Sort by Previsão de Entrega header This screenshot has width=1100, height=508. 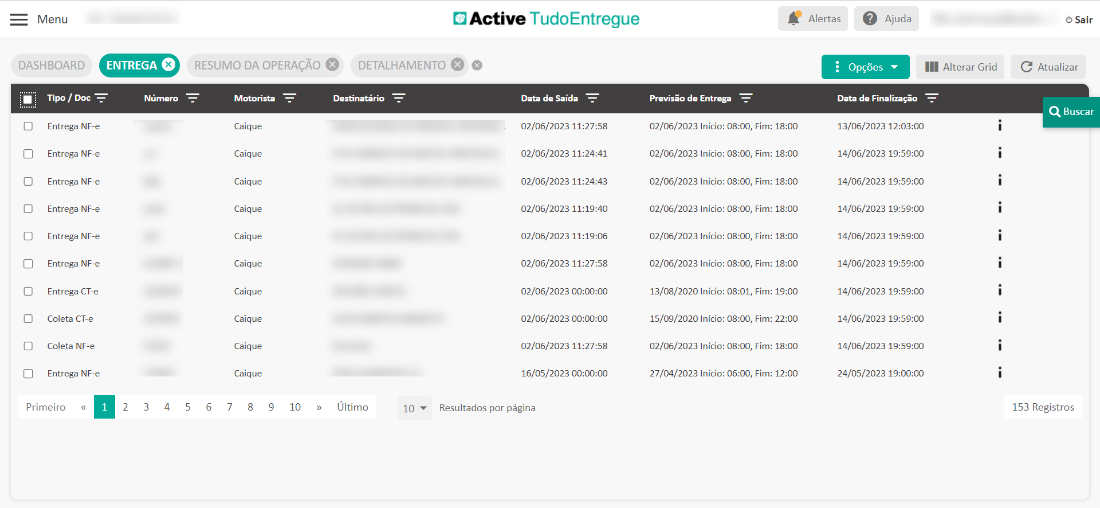690,98
